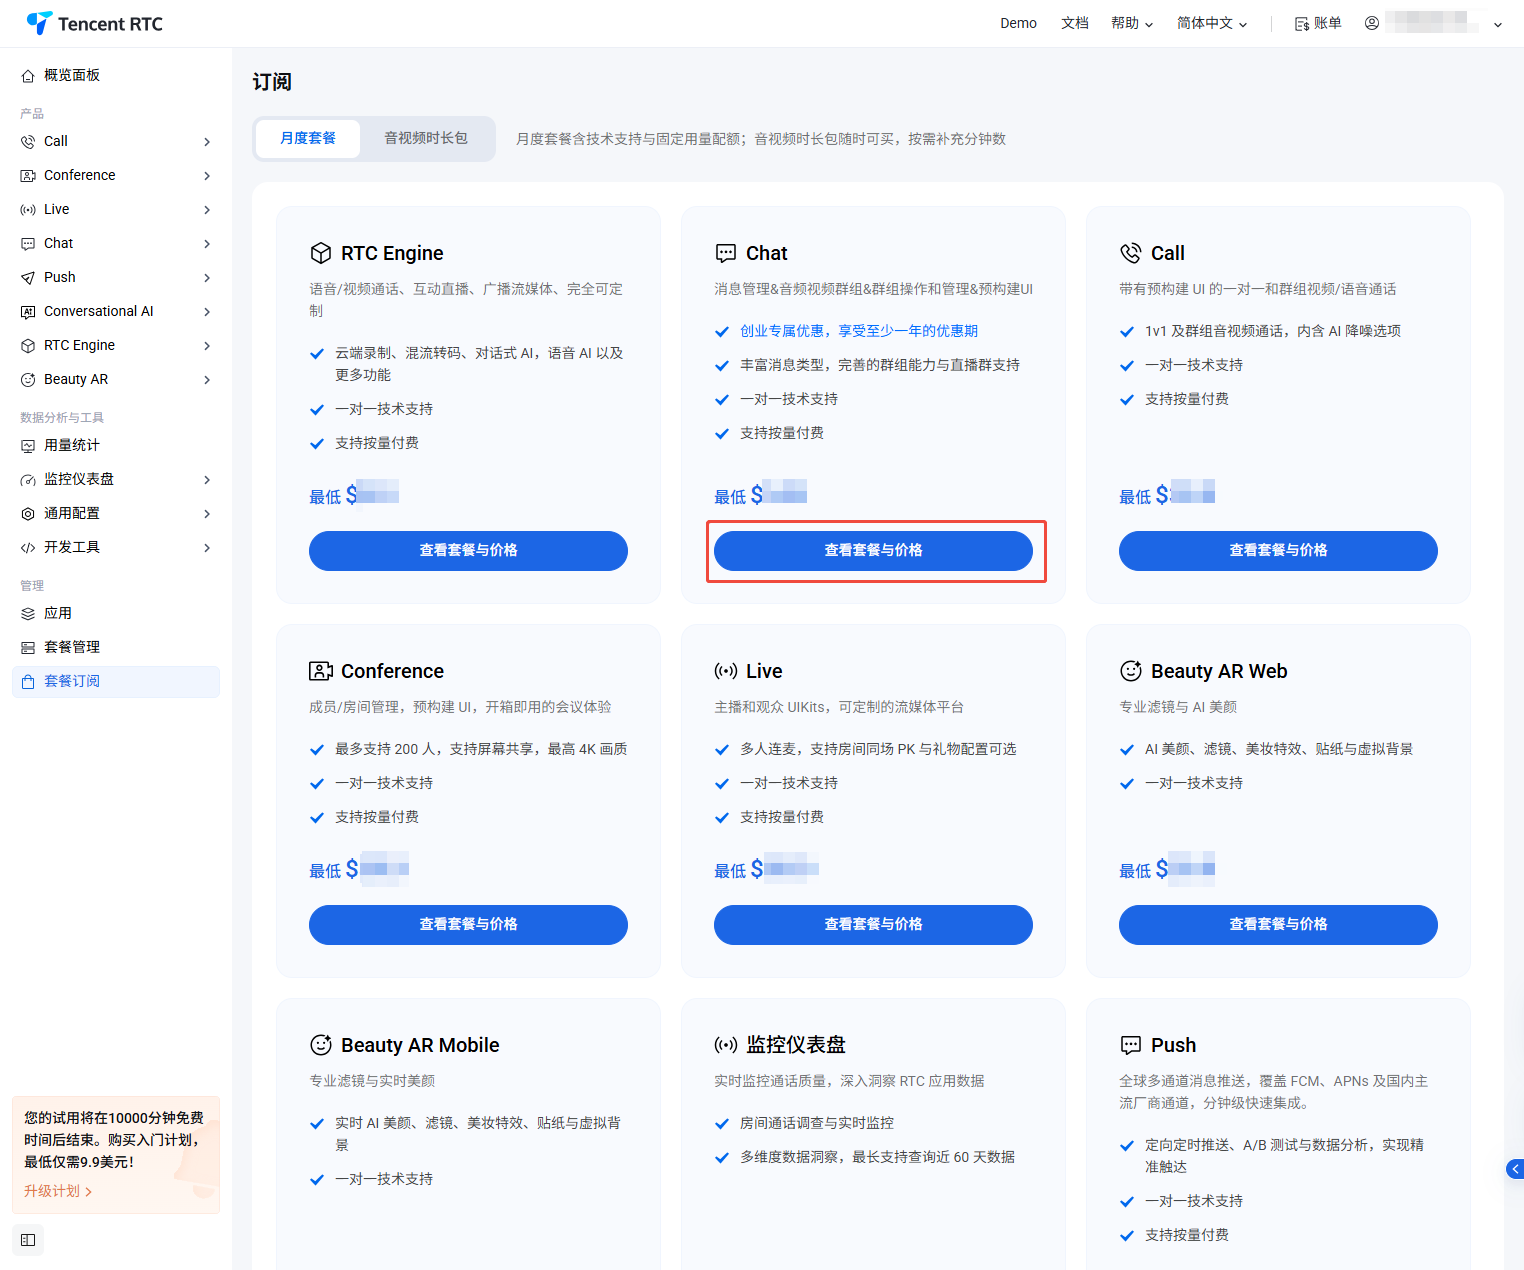The height and width of the screenshot is (1270, 1524).
Task: Click the trial notice text above 升级计划
Action: pyautogui.click(x=114, y=1140)
